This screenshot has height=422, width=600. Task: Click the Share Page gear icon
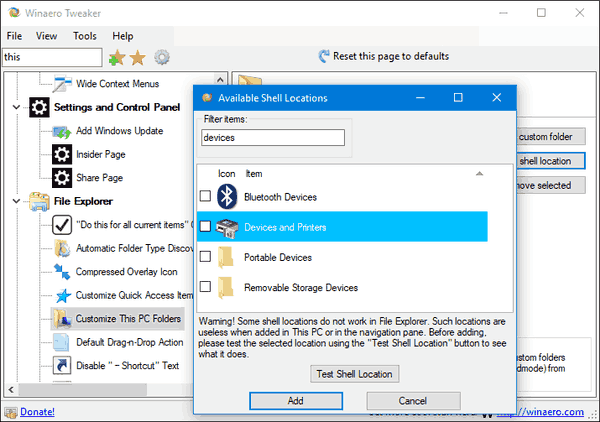coord(62,178)
